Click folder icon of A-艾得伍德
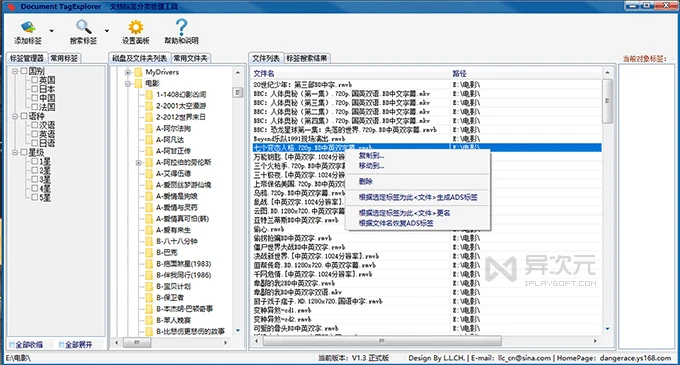This screenshot has width=680, height=365. (x=149, y=173)
